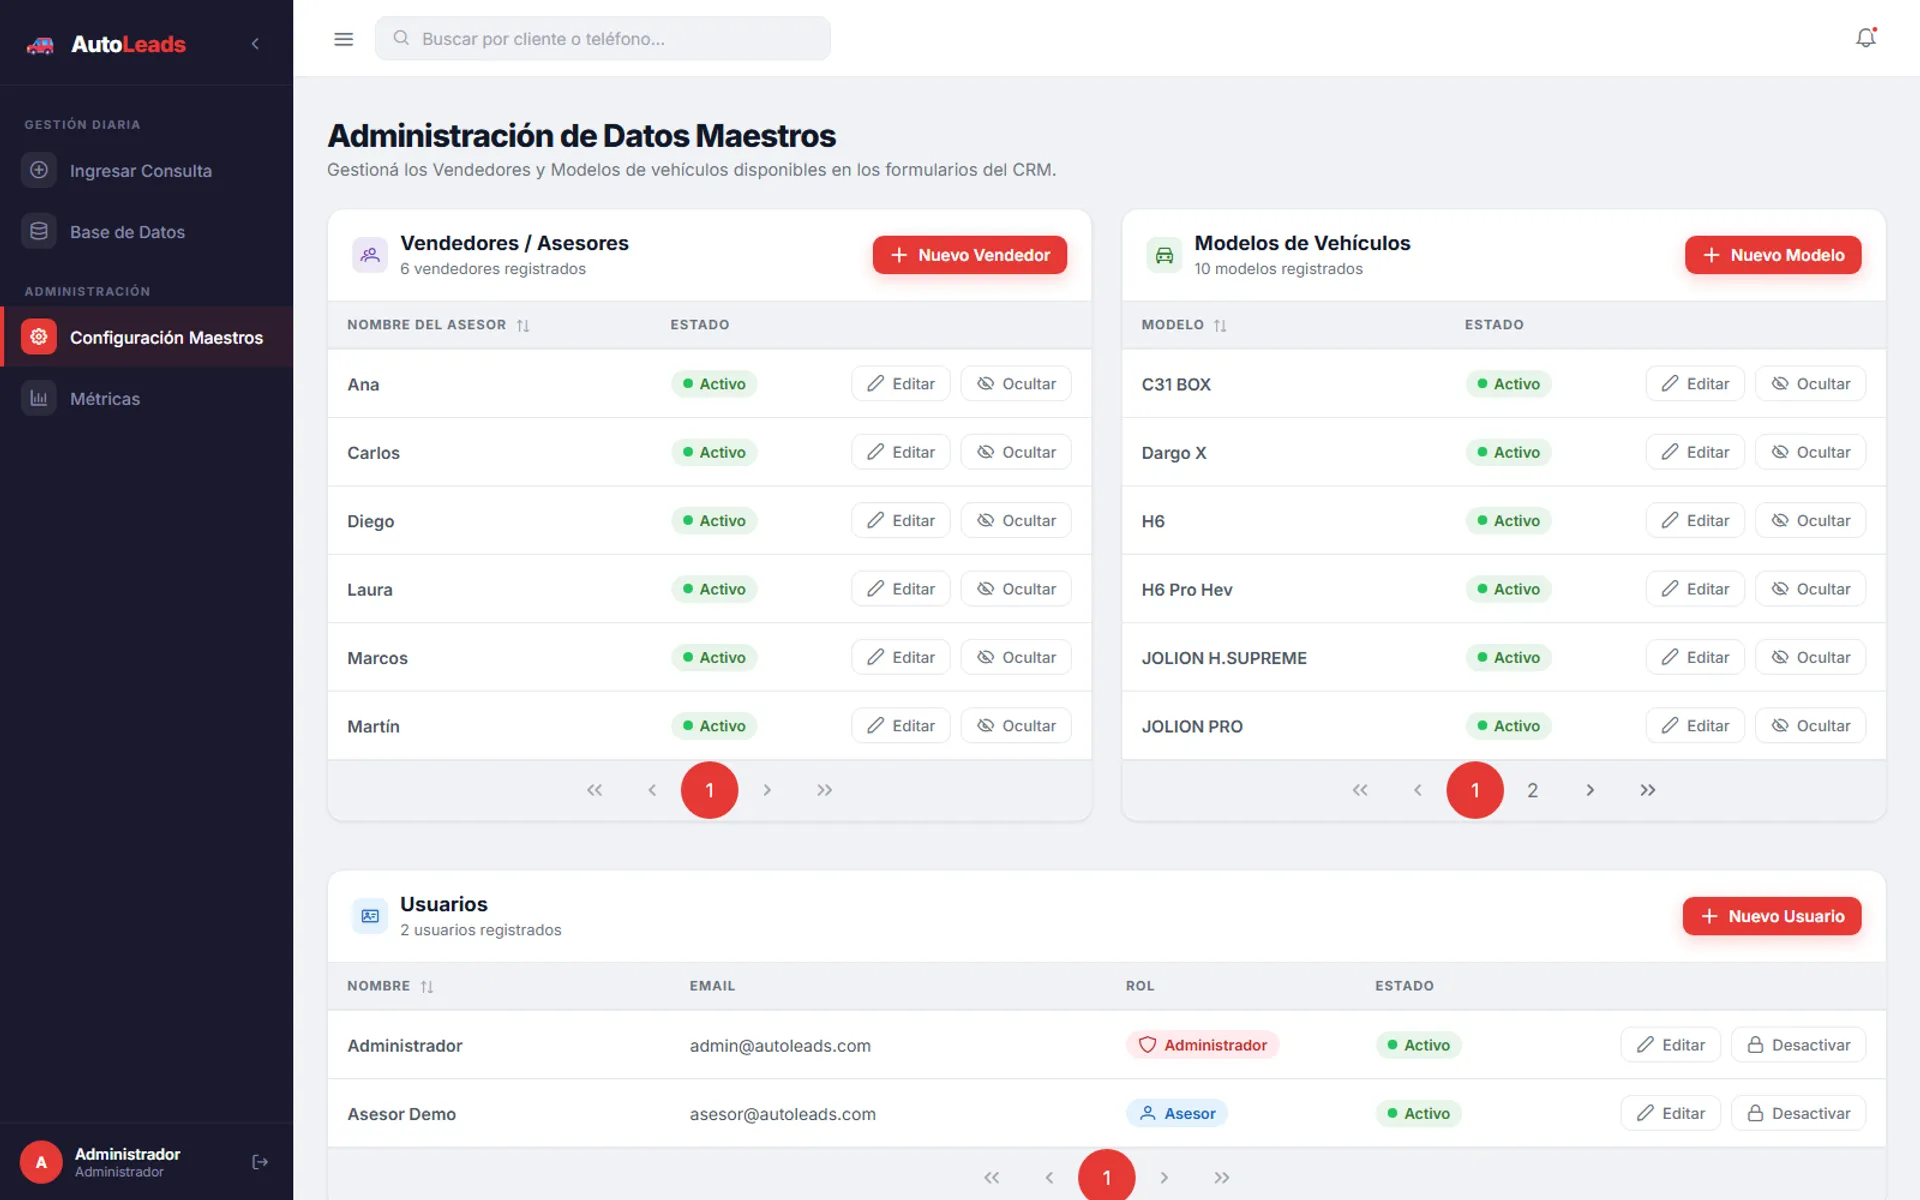Hide the vendedor Diego
The width and height of the screenshot is (1920, 1200).
pyautogui.click(x=1016, y=521)
